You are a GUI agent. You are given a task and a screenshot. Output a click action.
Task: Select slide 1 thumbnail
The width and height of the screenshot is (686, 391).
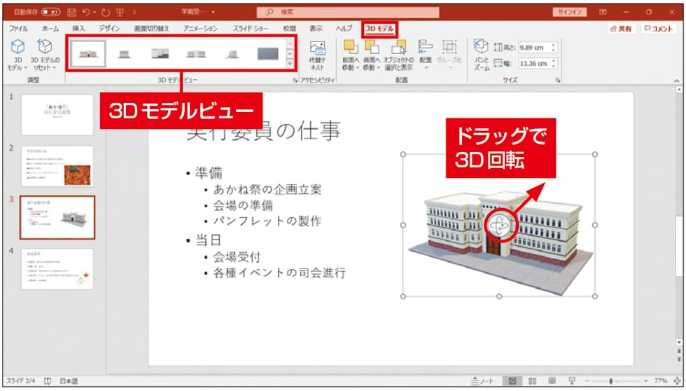click(57, 115)
